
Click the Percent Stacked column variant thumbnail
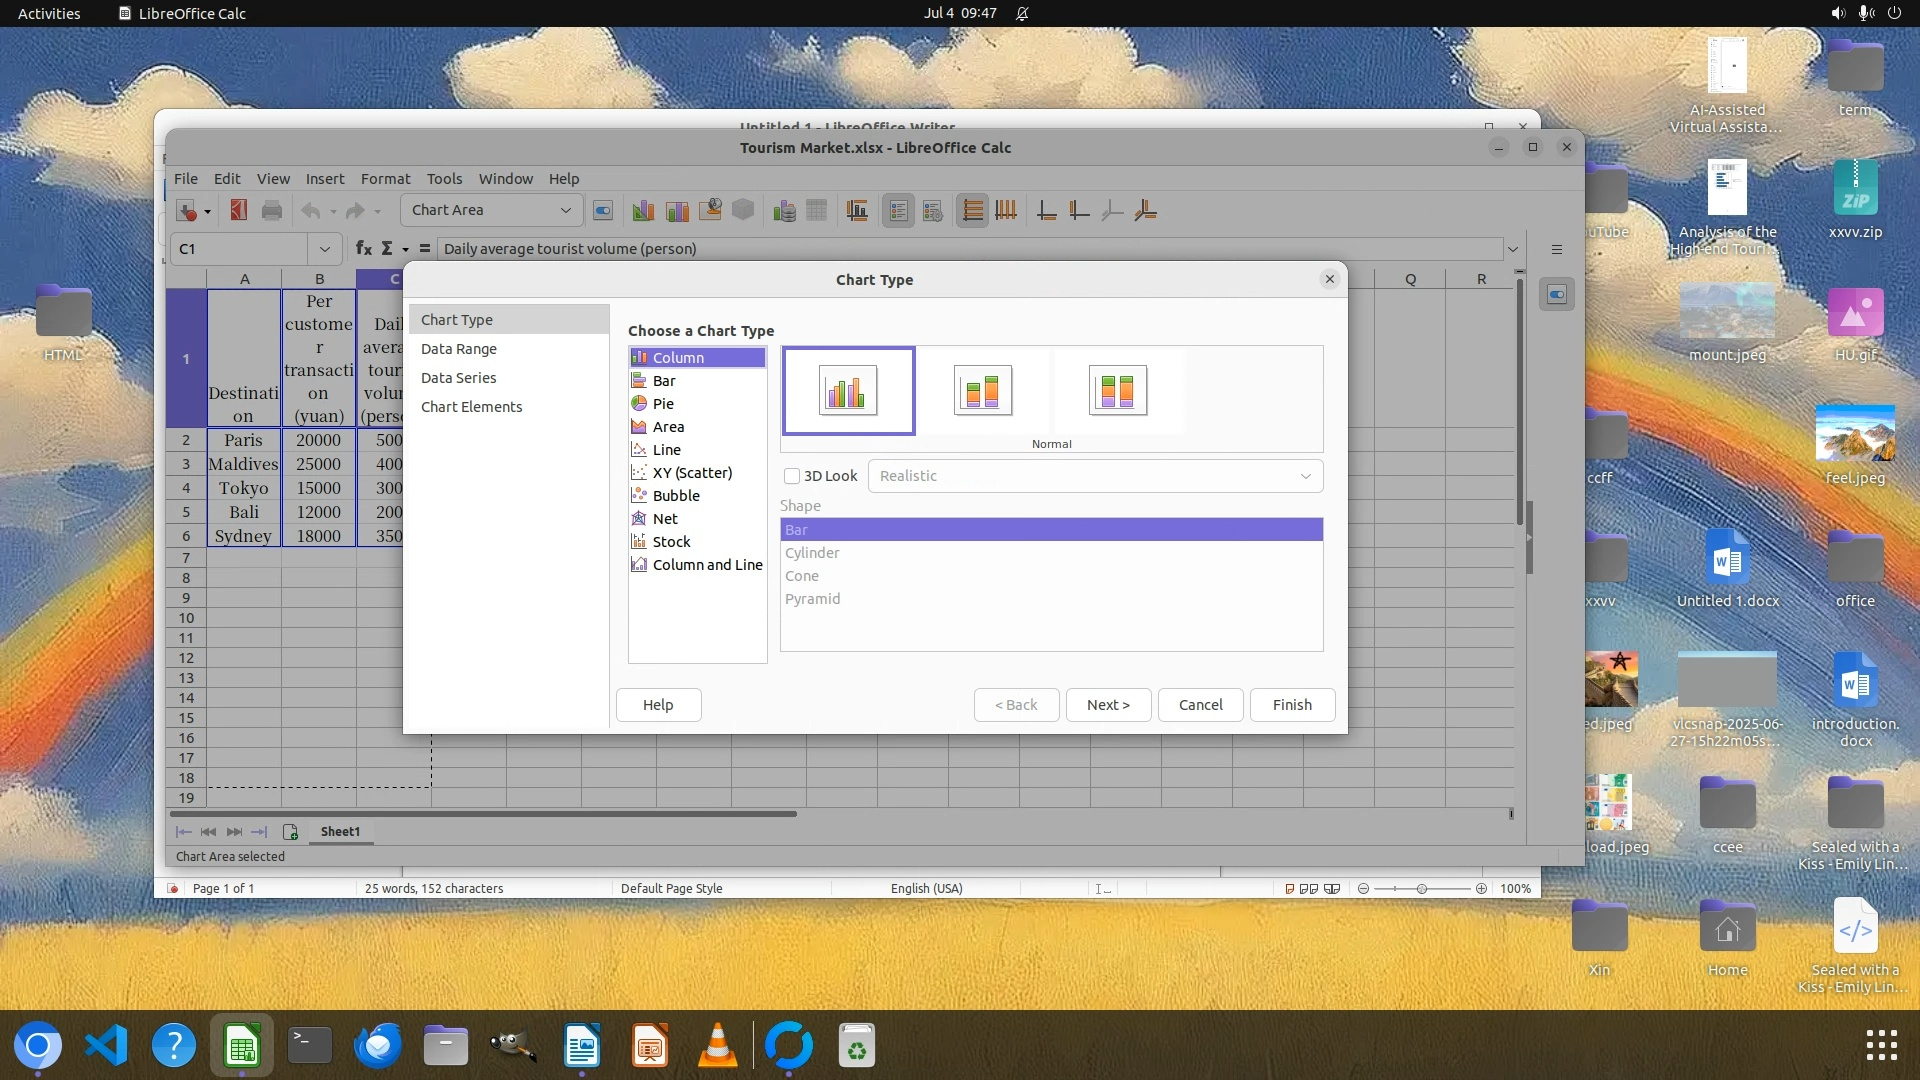pos(1117,390)
